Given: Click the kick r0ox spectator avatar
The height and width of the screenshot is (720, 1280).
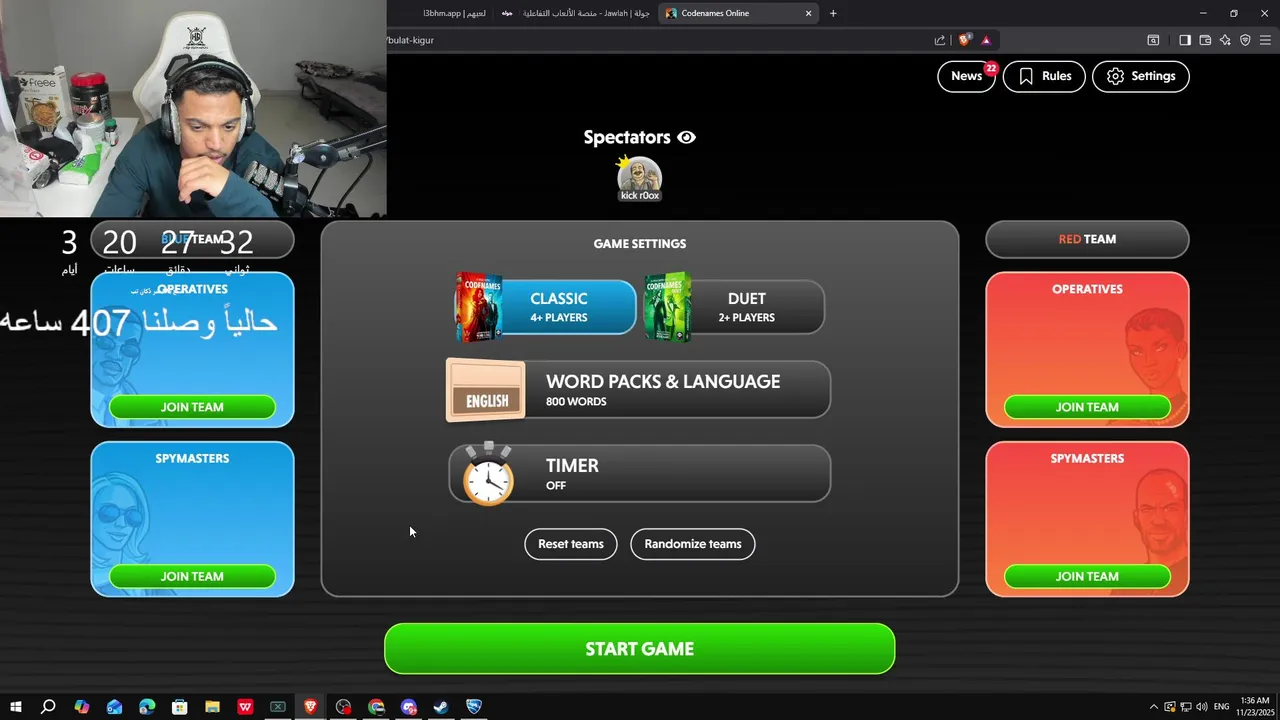Looking at the screenshot, I should pyautogui.click(x=639, y=177).
